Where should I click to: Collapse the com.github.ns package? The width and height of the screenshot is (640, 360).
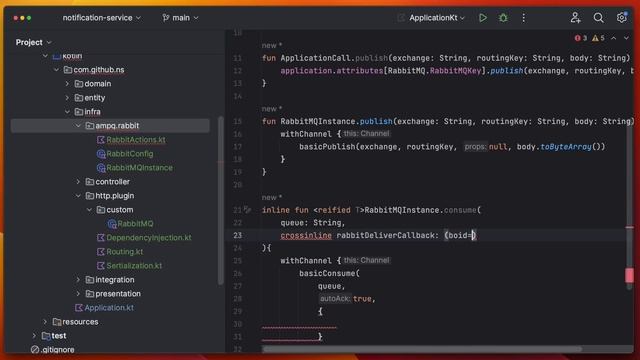[x=56, y=70]
